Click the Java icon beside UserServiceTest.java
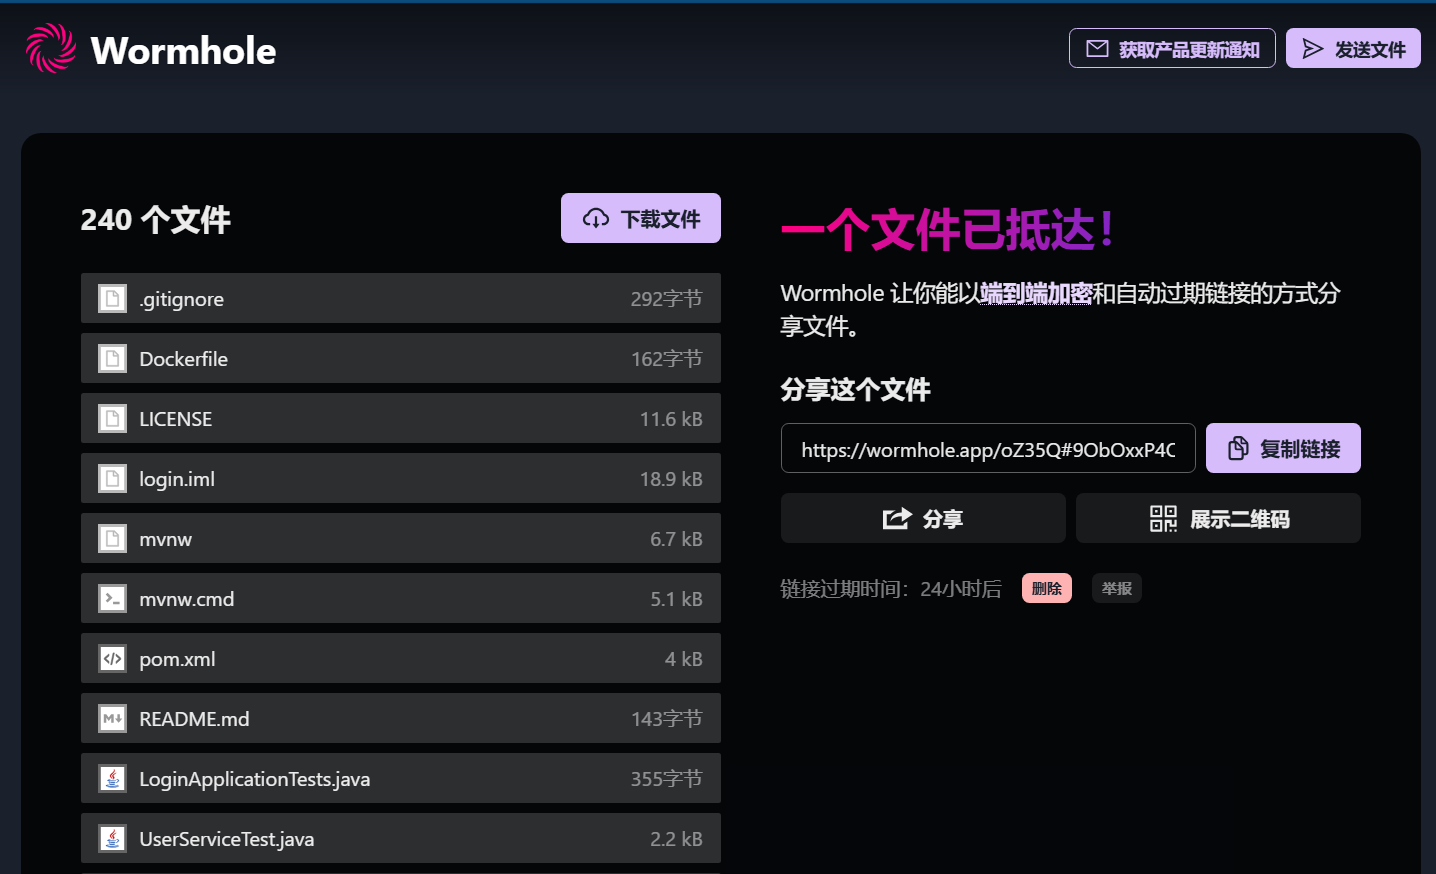1436x874 pixels. click(x=113, y=839)
